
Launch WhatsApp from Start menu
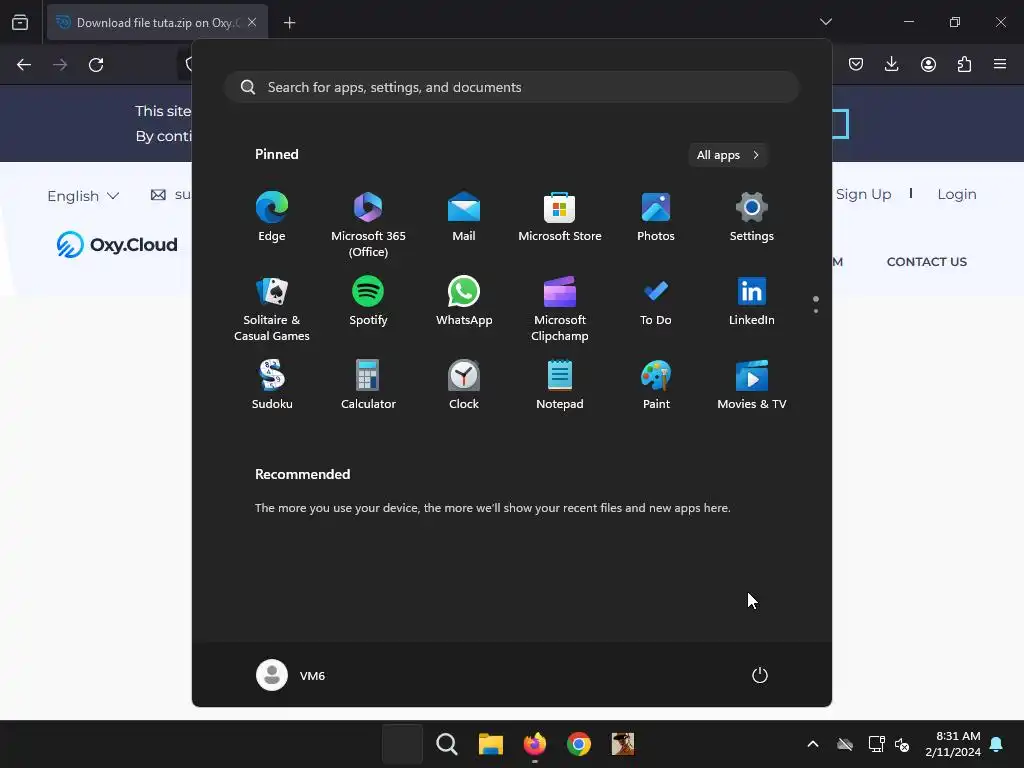[x=464, y=300]
